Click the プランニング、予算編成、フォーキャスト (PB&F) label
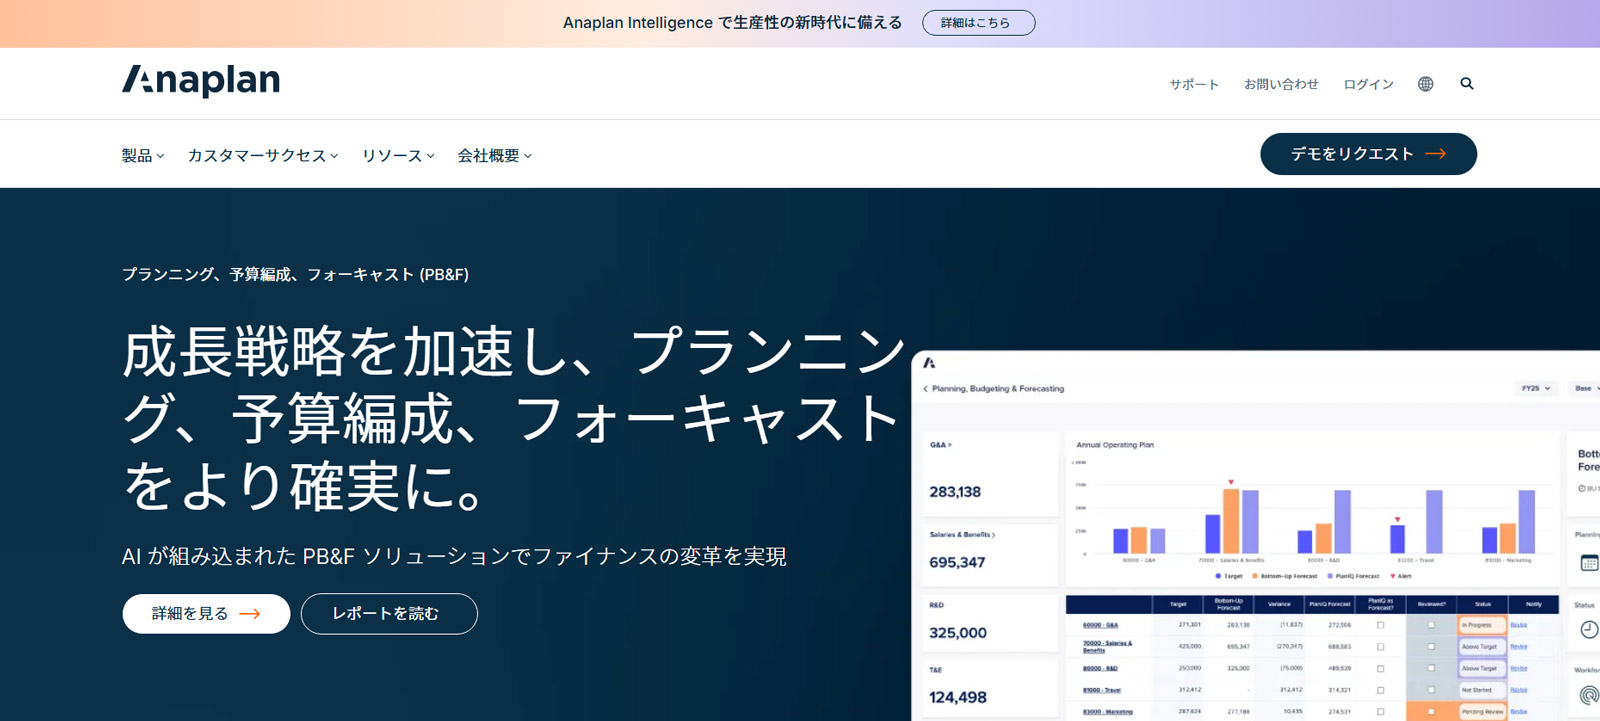This screenshot has height=721, width=1600. (295, 274)
